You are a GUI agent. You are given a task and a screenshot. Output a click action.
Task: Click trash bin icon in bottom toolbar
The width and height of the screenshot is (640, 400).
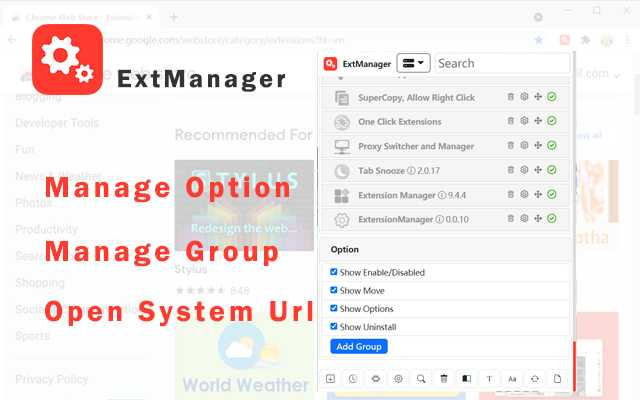tap(444, 379)
